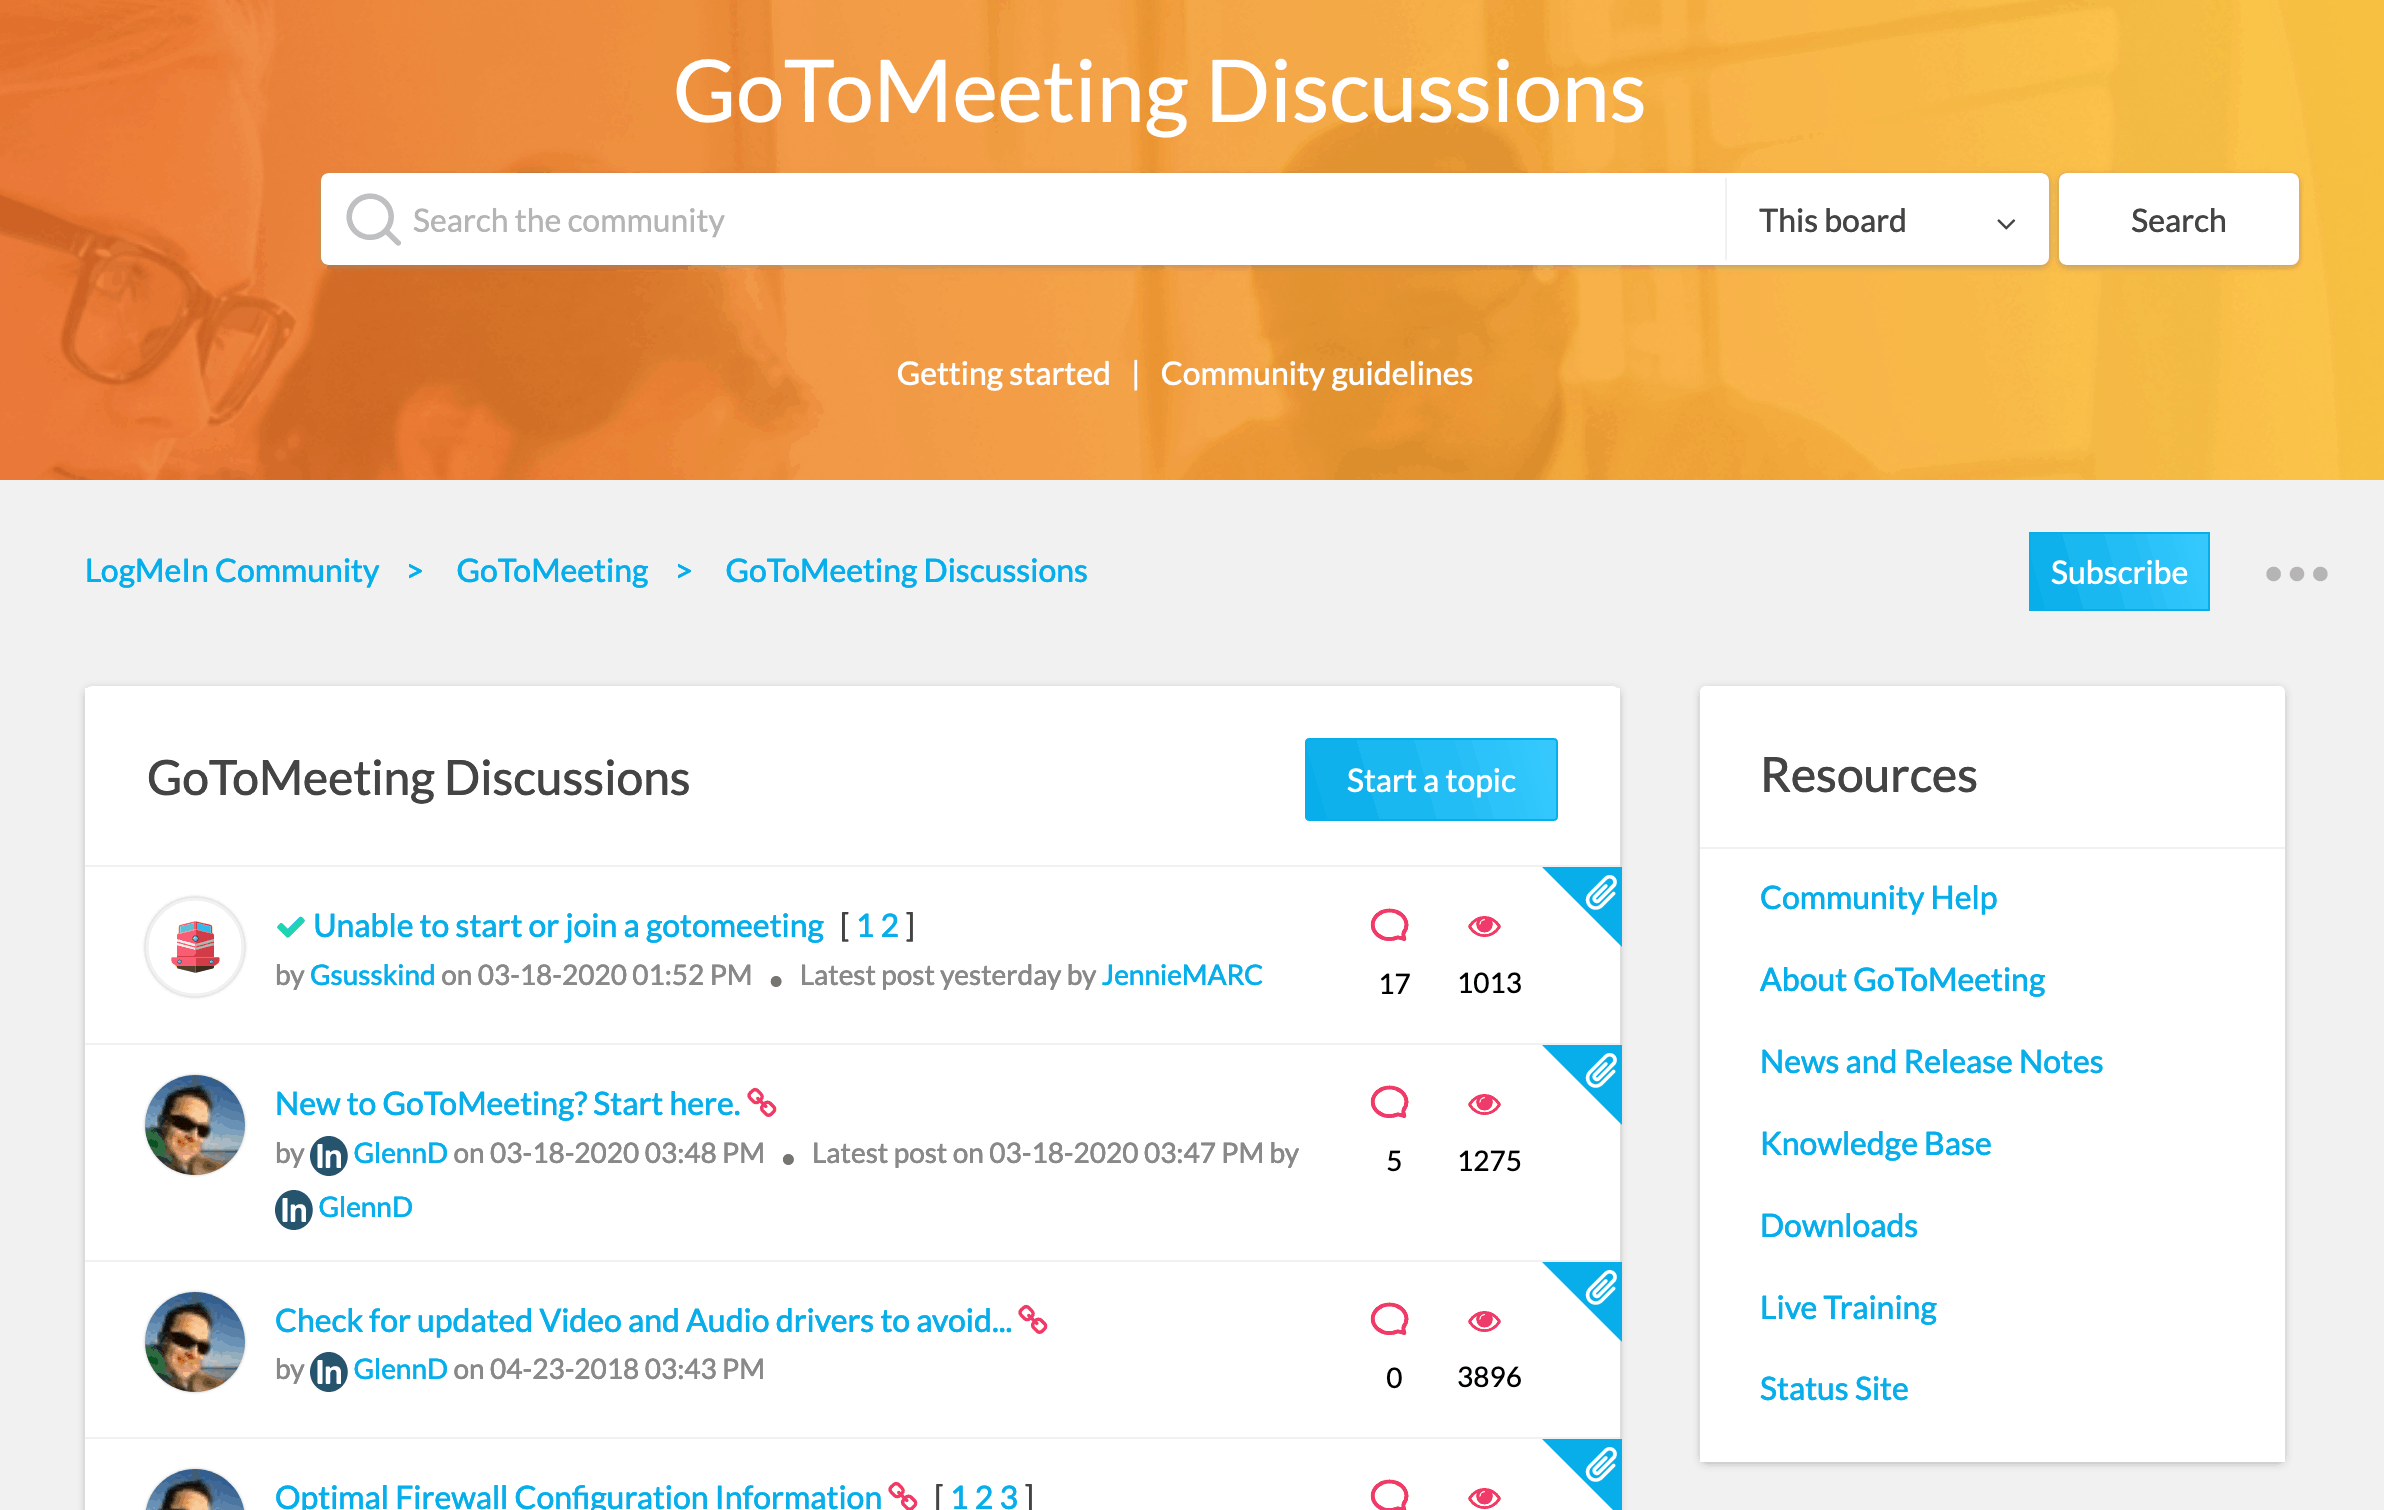Viewport: 2384px width, 1510px height.
Task: Open Knowledge Base resource link
Action: [x=1875, y=1143]
